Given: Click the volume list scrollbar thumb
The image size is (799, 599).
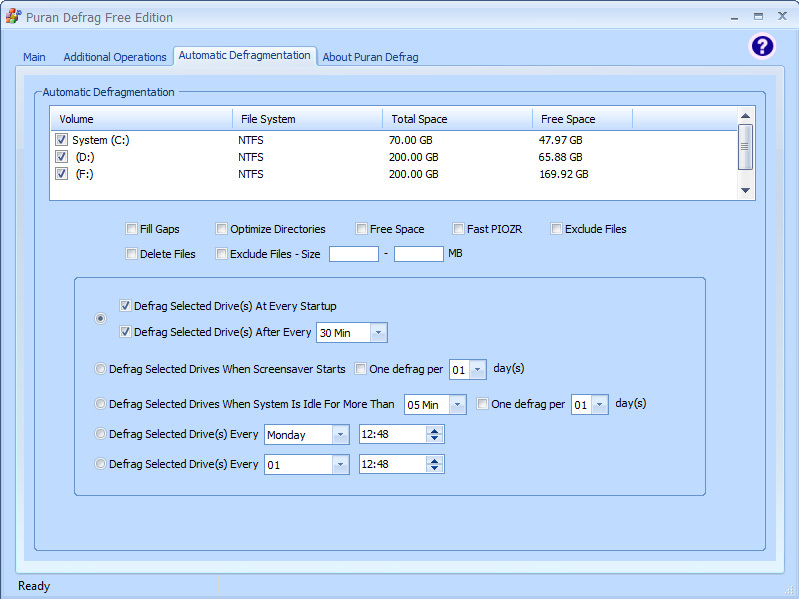Looking at the screenshot, I should coord(745,147).
